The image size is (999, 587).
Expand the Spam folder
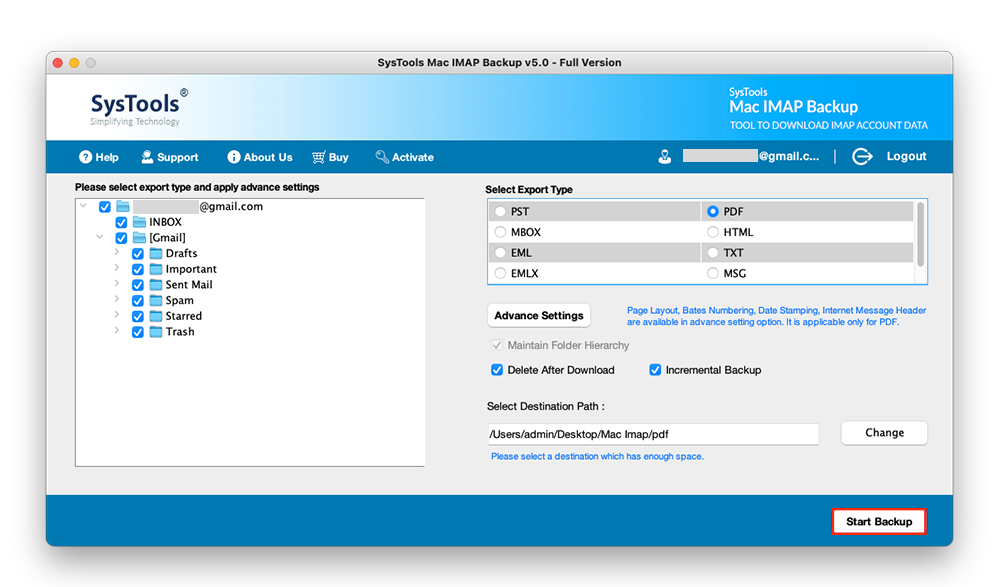(x=117, y=299)
